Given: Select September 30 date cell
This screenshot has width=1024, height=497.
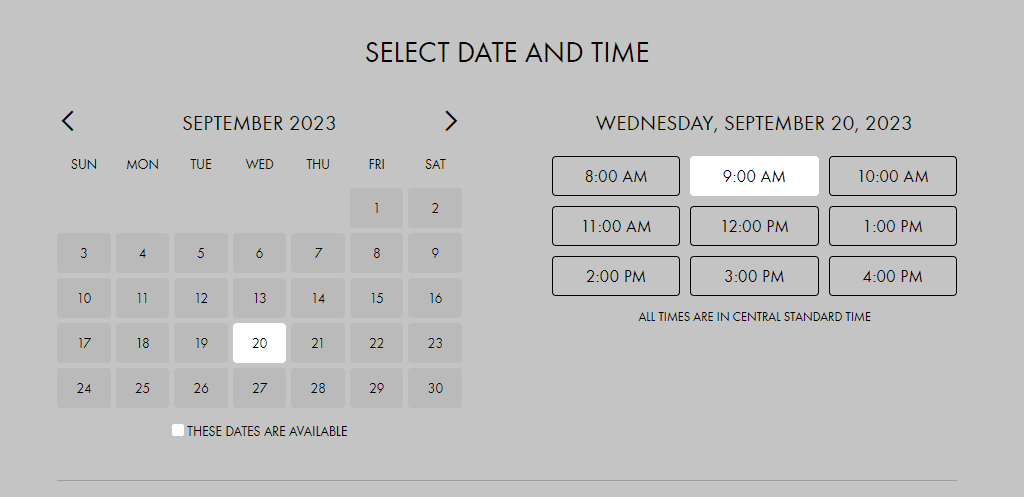Looking at the screenshot, I should (435, 388).
